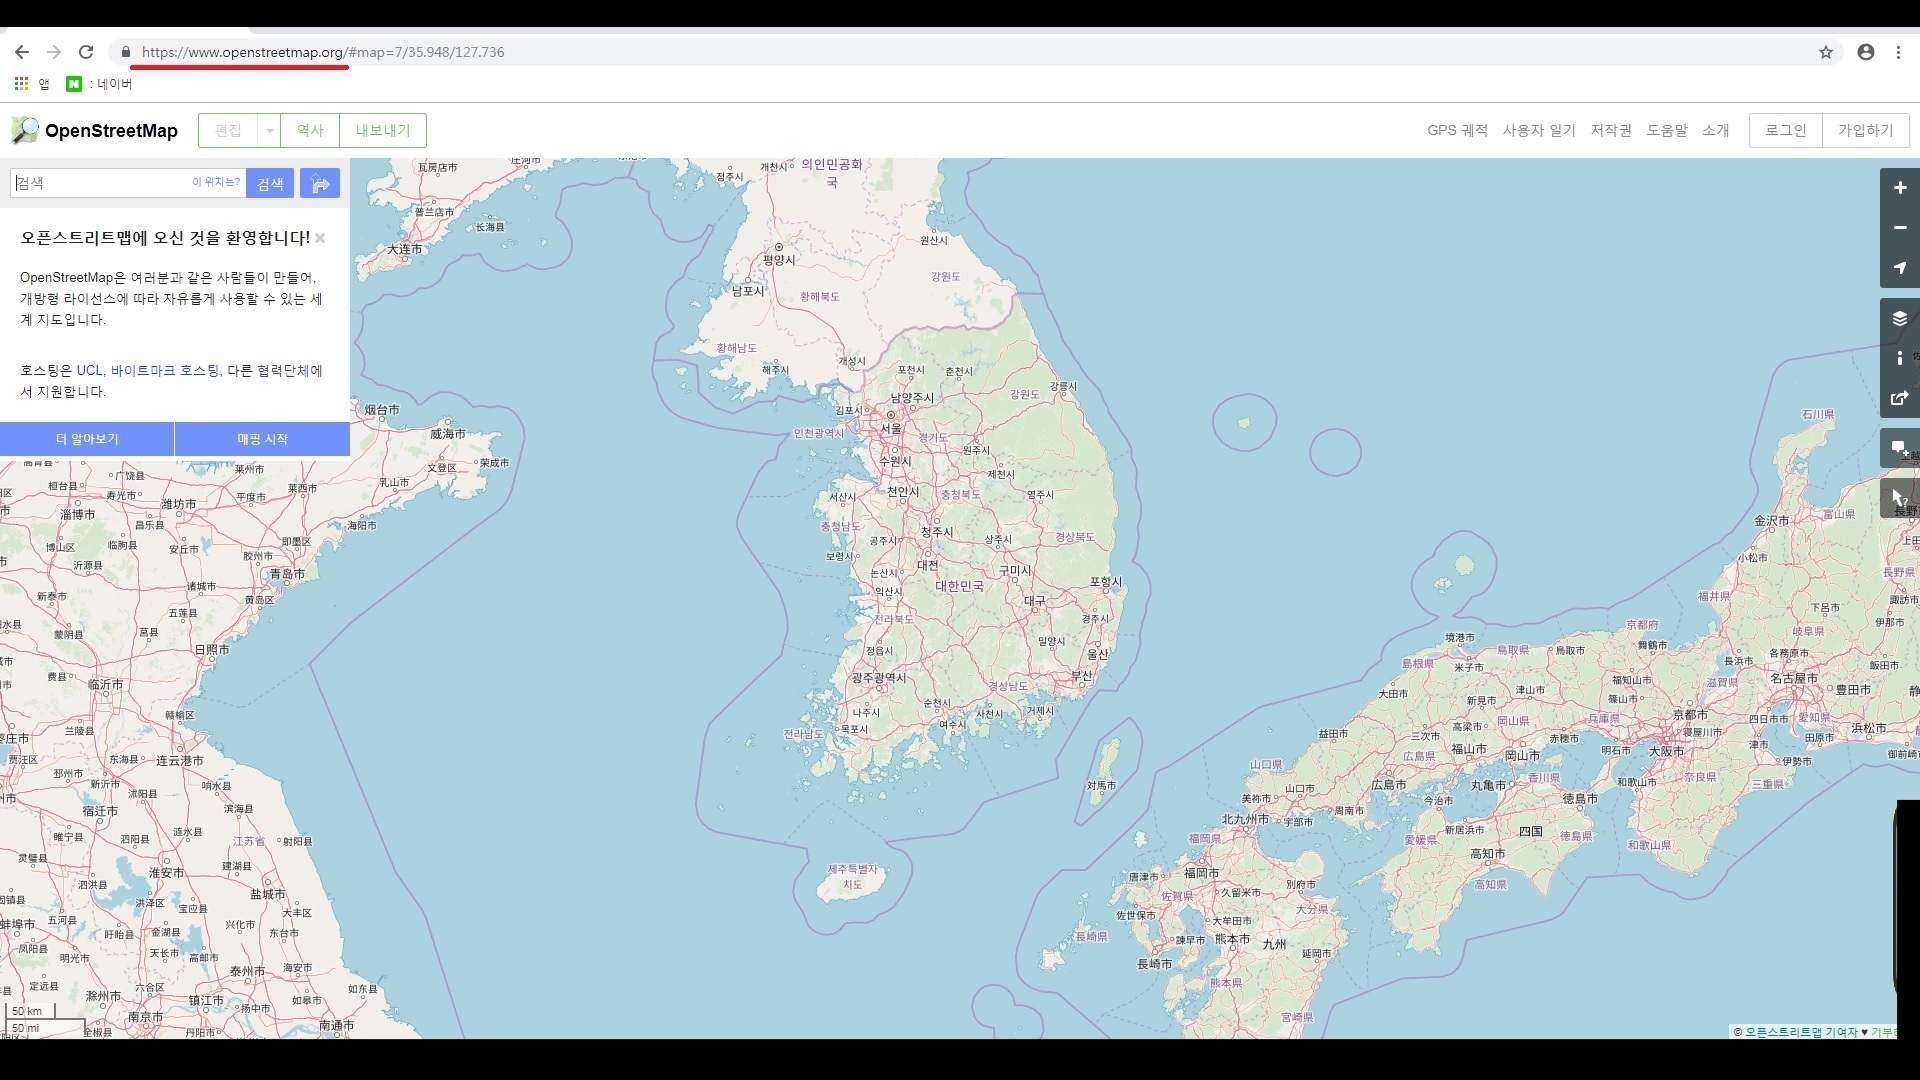Add a map note icon
This screenshot has height=1080, width=1920.
pyautogui.click(x=1900, y=448)
